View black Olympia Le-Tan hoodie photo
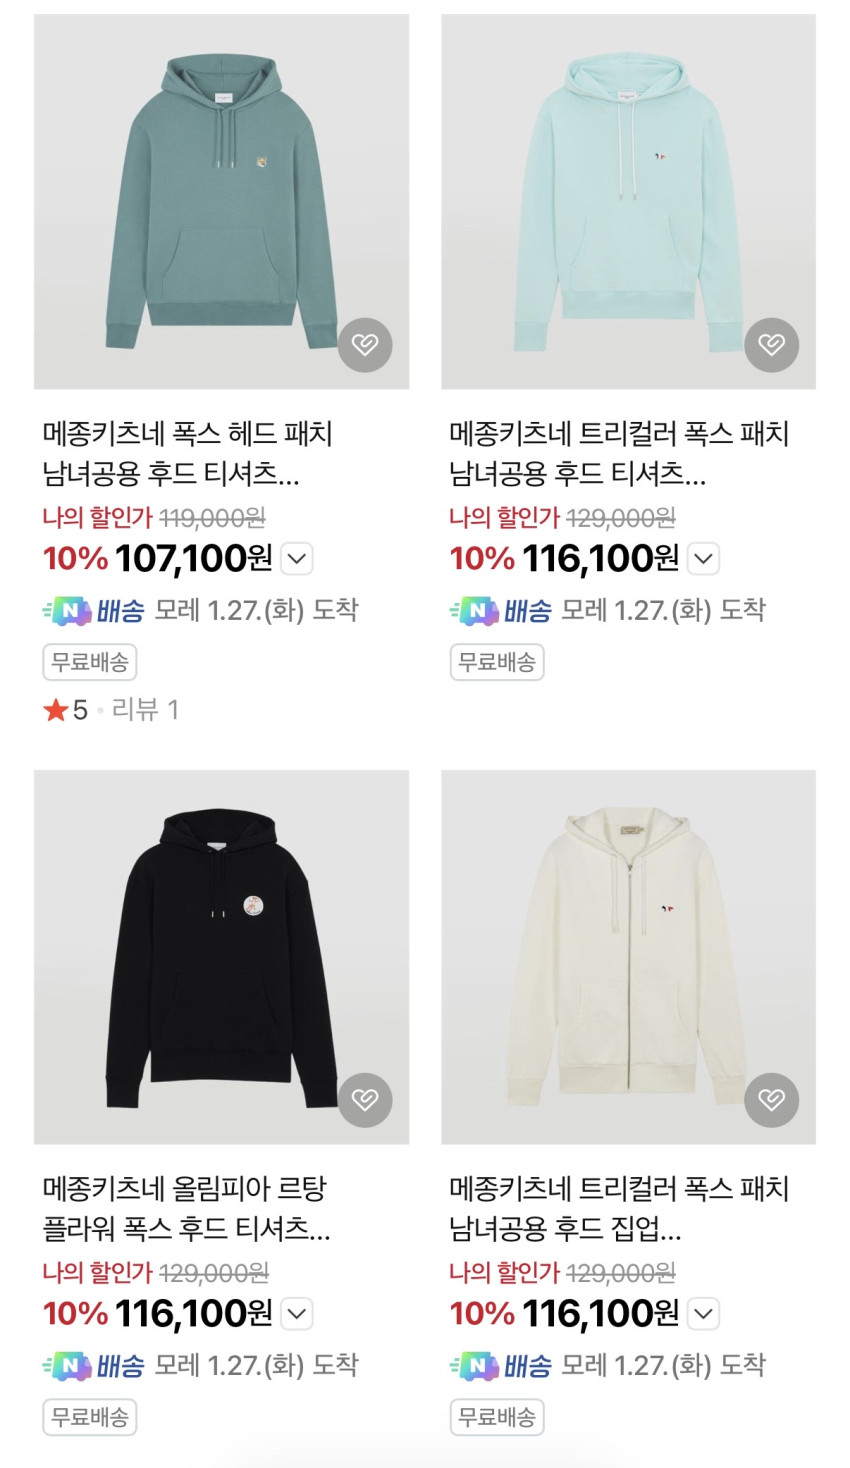Image resolution: width=850 pixels, height=1468 pixels. coord(221,956)
